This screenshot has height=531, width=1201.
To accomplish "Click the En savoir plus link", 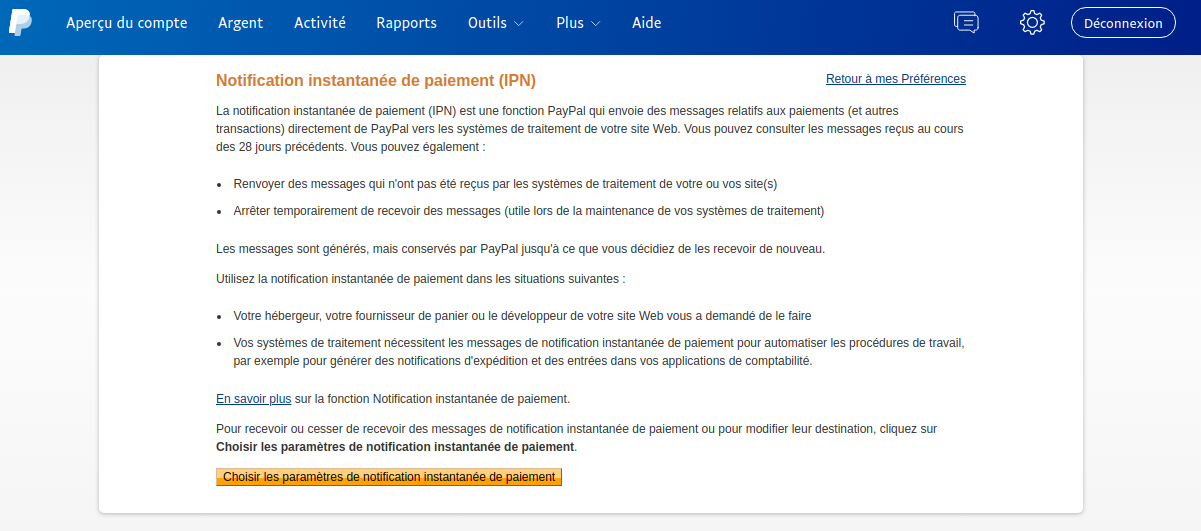I will (253, 399).
